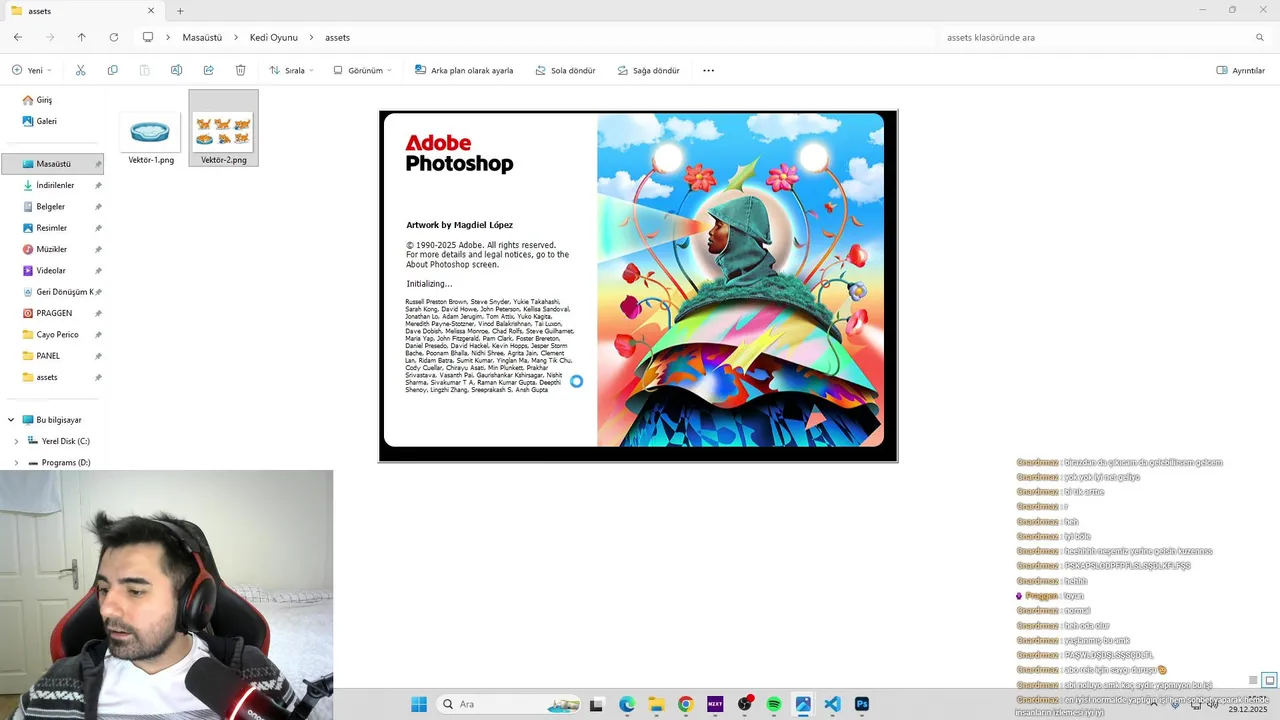Open a new Explorer tab with plus
Image resolution: width=1280 pixels, height=720 pixels.
tap(180, 11)
